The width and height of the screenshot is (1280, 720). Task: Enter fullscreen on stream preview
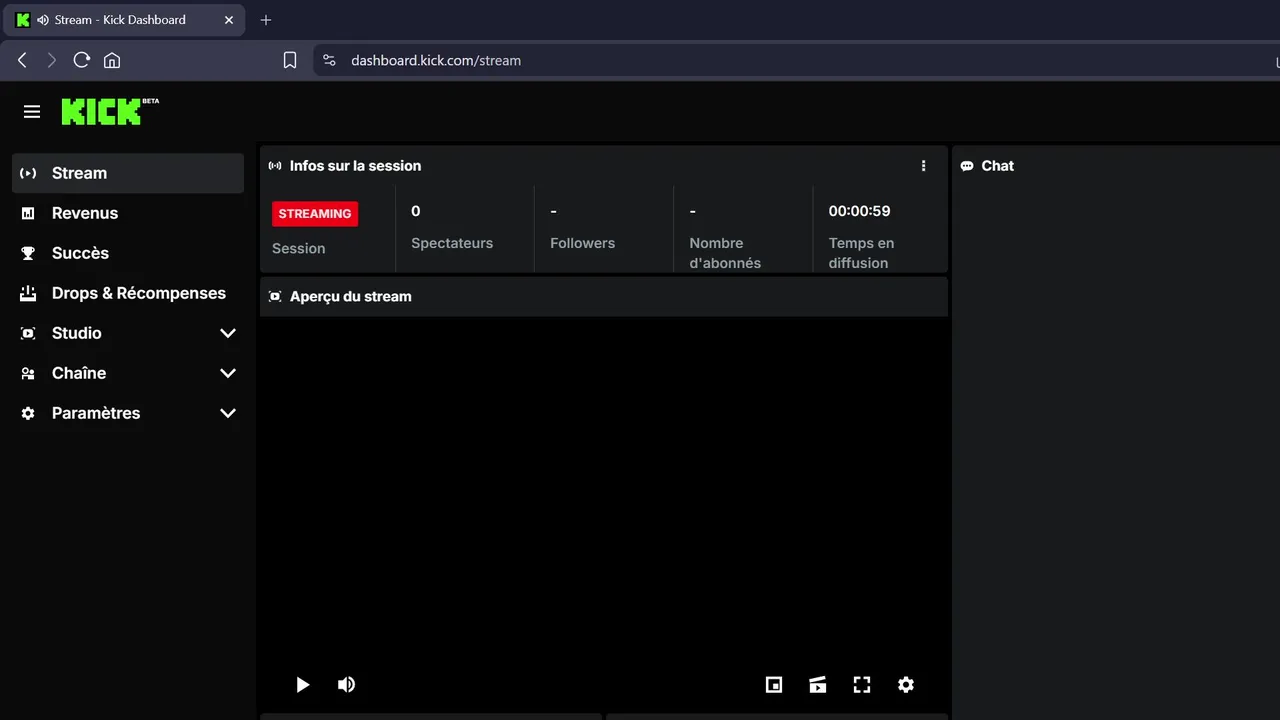(x=862, y=685)
